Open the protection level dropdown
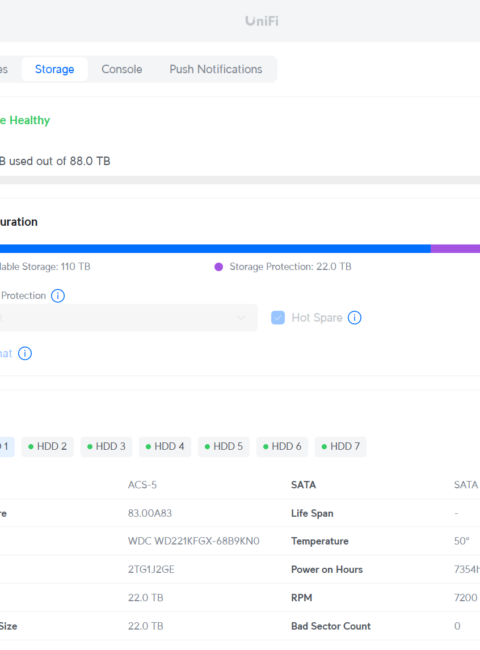The height and width of the screenshot is (650, 480). point(128,318)
